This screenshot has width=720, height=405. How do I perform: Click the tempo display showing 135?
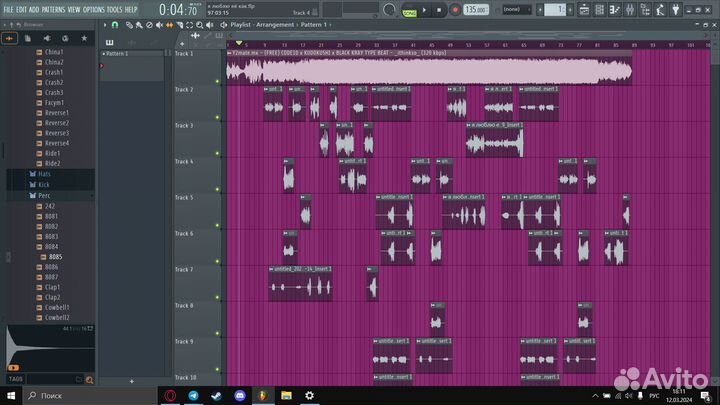click(x=475, y=10)
